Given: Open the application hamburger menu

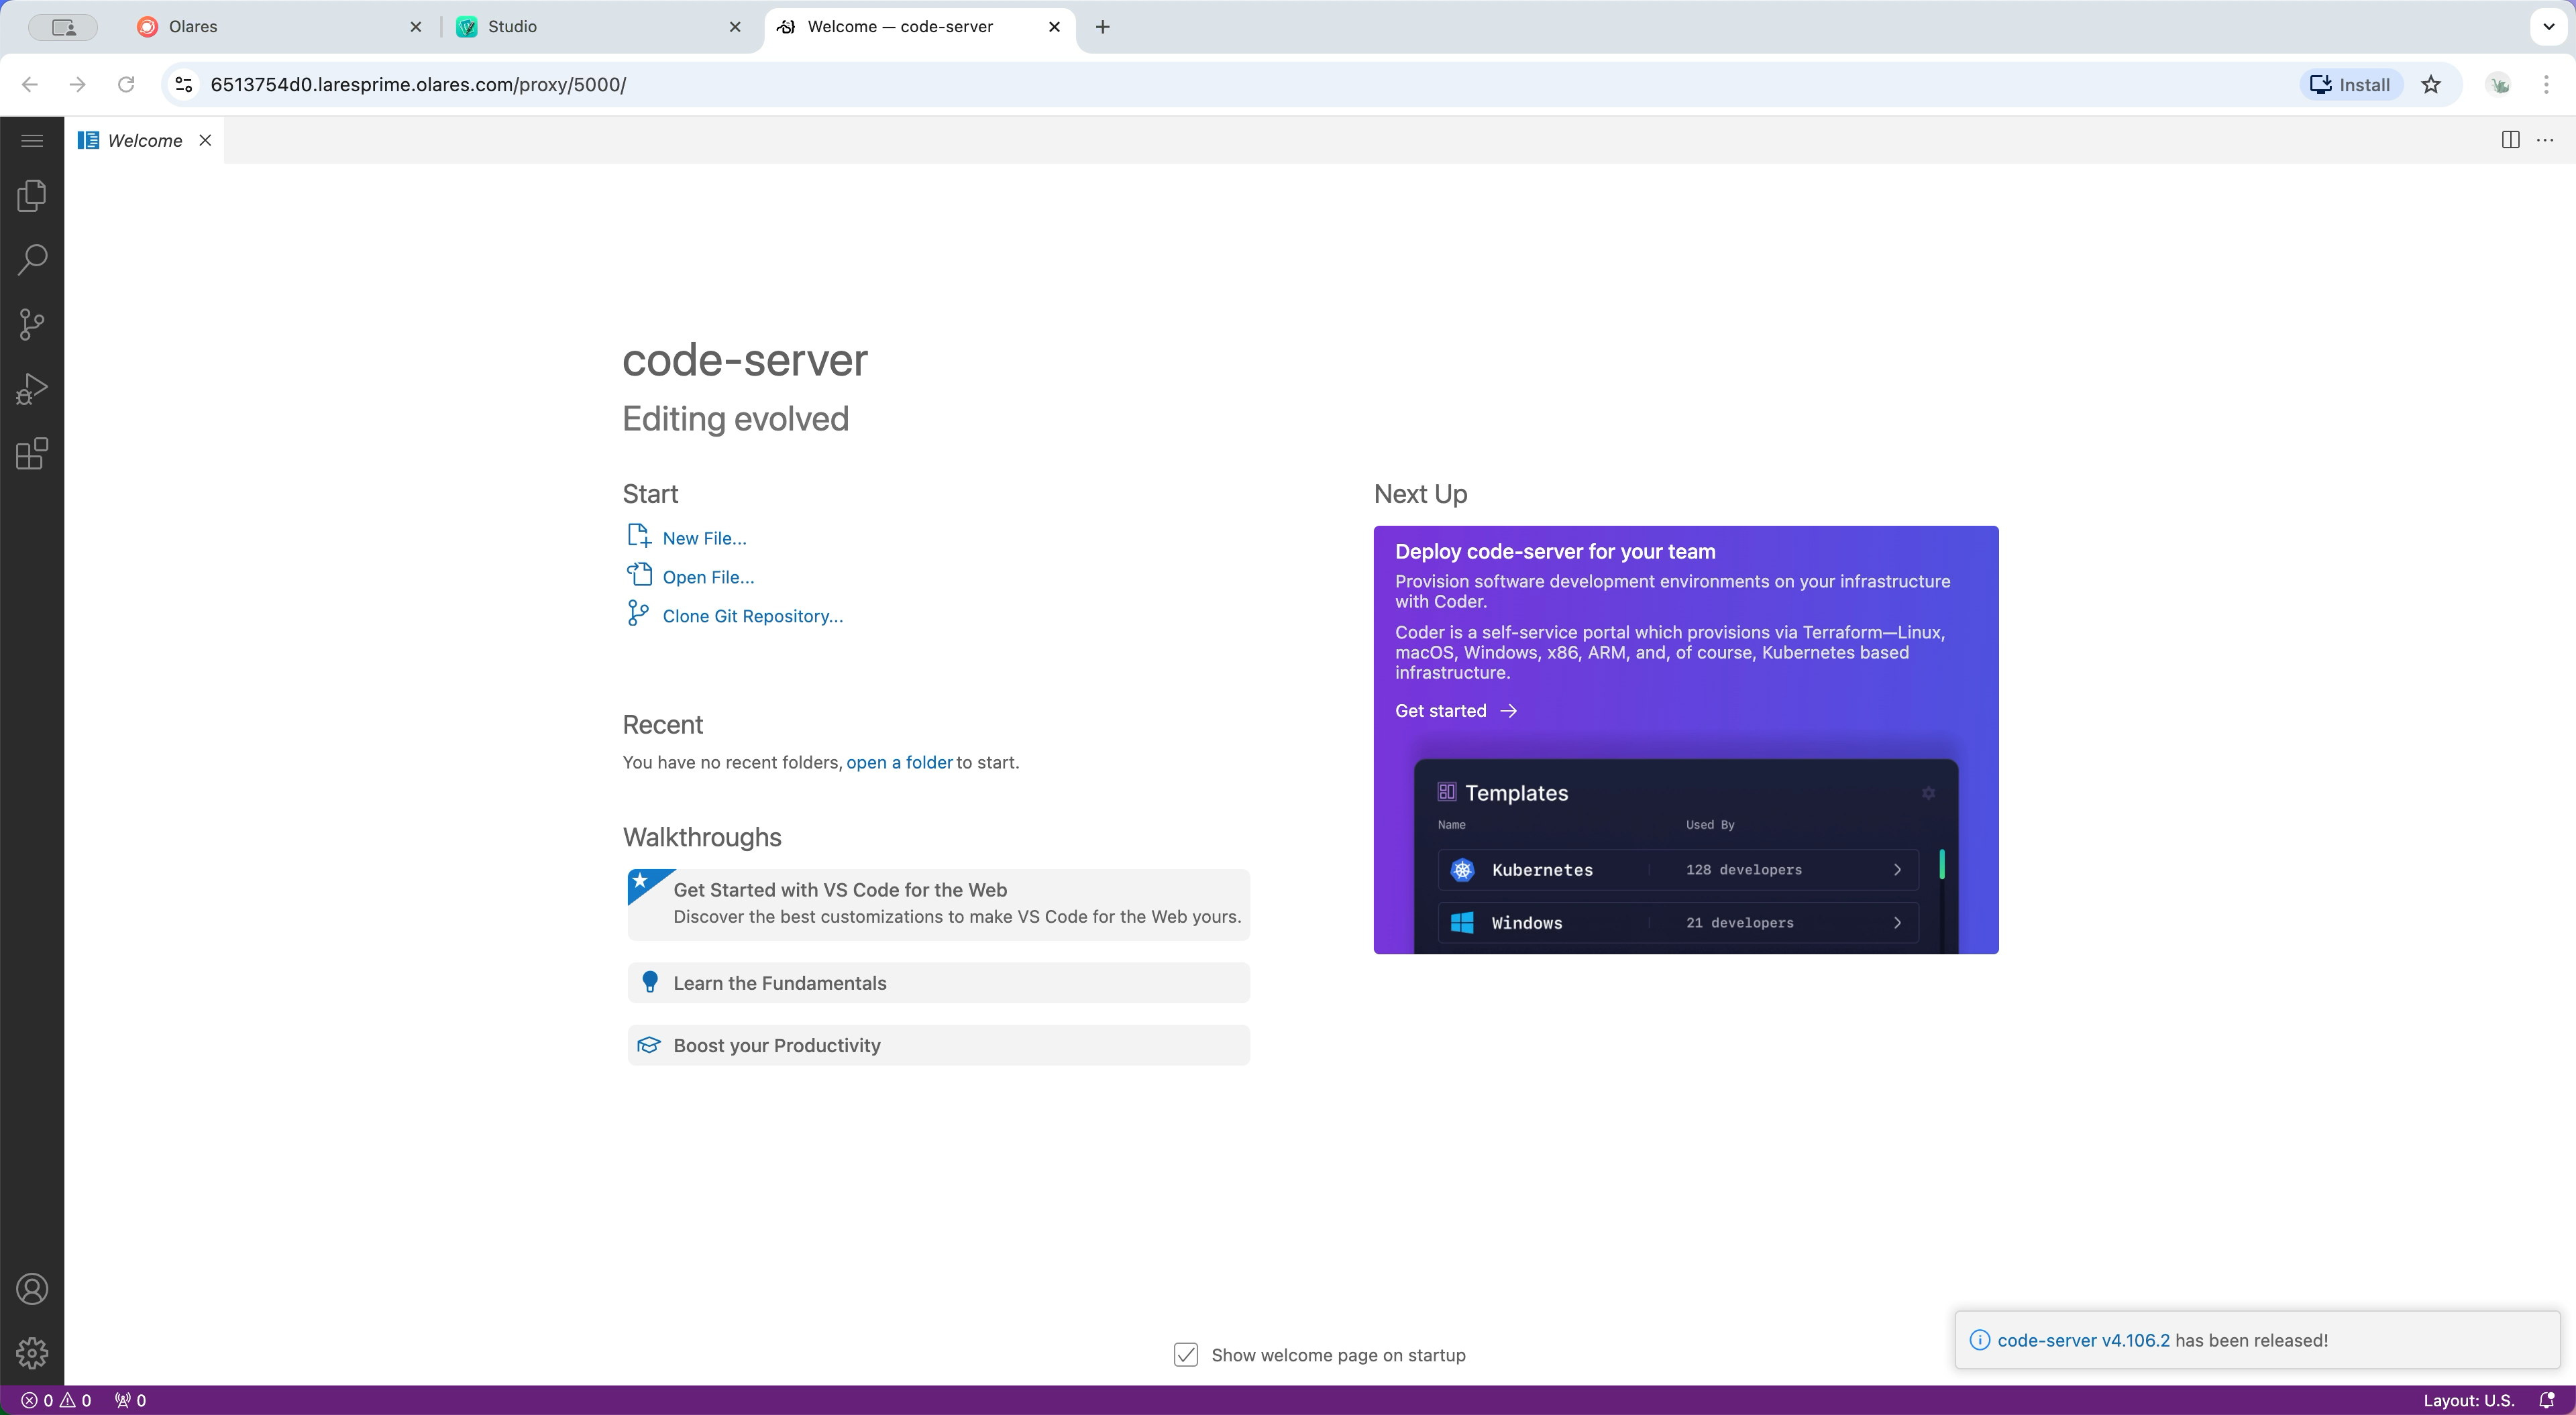Looking at the screenshot, I should [31, 140].
